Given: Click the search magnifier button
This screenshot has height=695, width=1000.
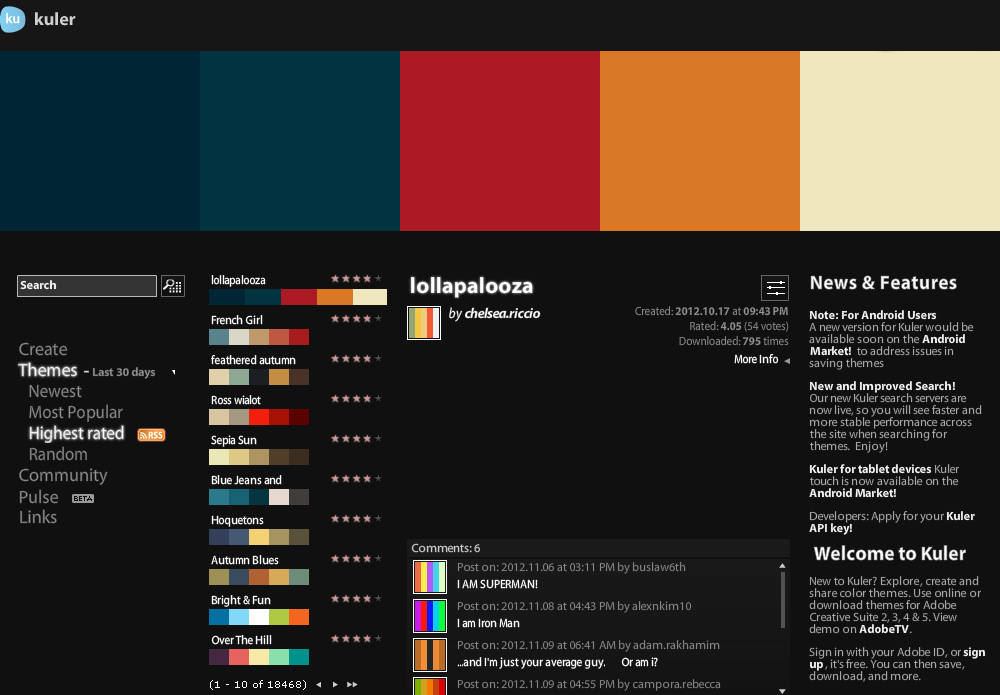Looking at the screenshot, I should point(173,286).
